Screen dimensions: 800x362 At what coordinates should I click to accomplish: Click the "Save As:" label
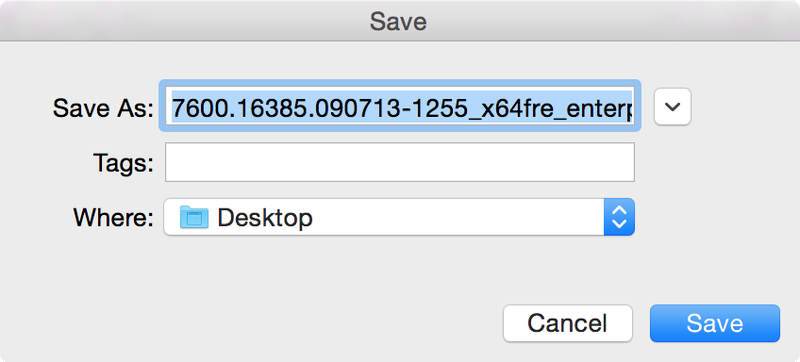[x=104, y=108]
